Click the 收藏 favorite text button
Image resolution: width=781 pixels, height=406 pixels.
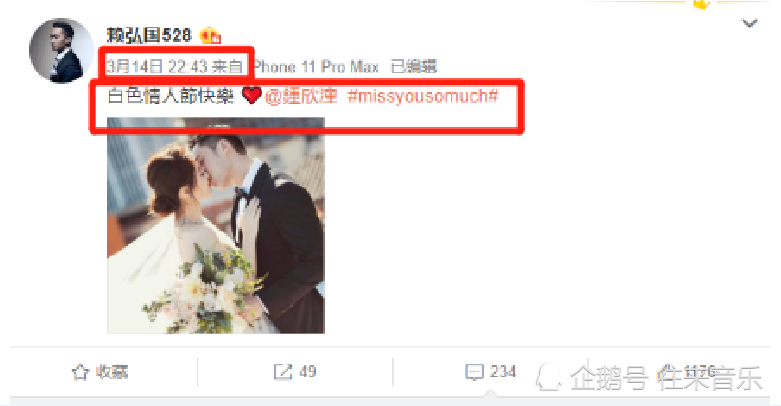pos(112,372)
